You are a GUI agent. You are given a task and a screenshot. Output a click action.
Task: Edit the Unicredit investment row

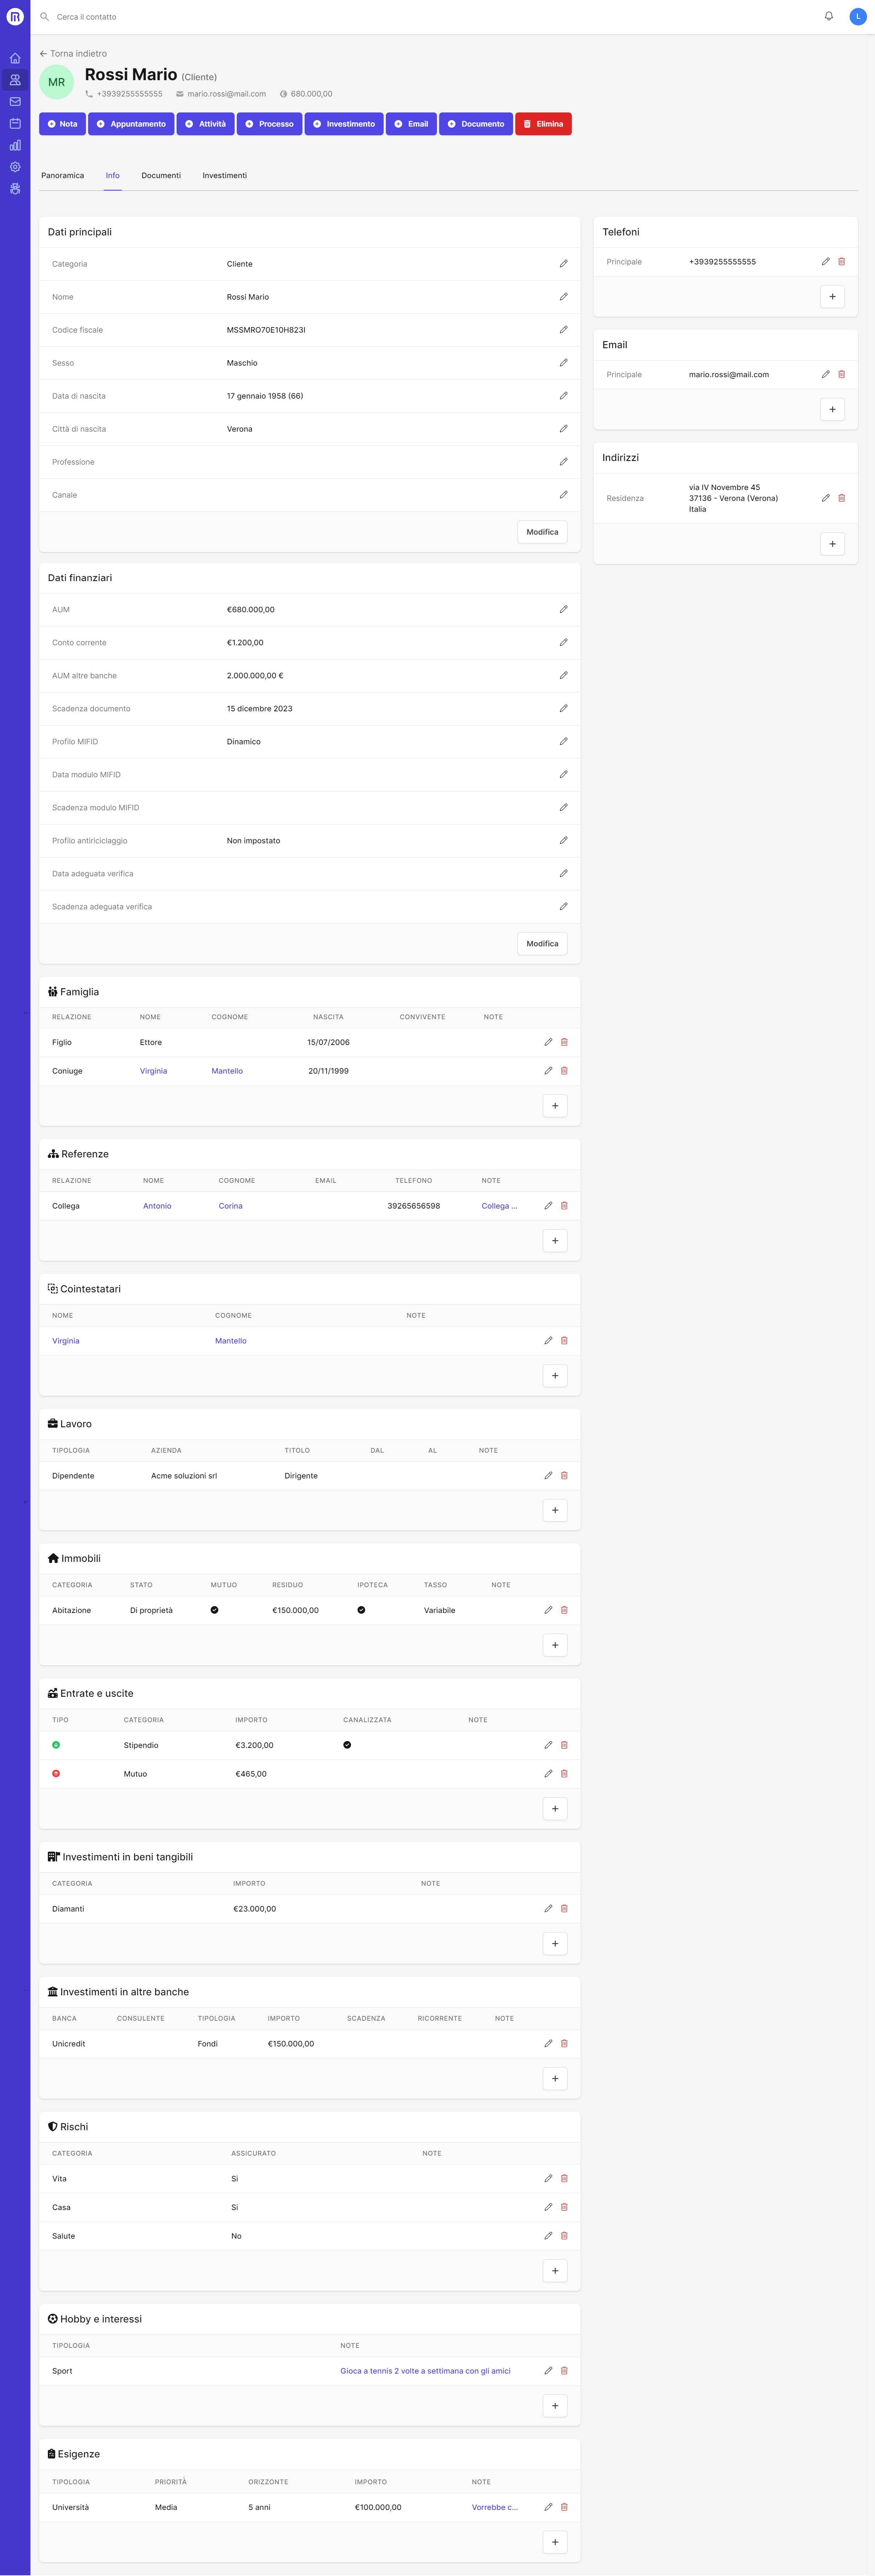(x=548, y=2043)
